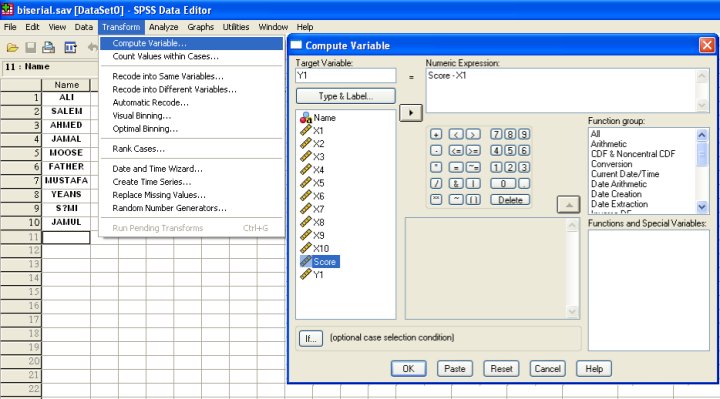Viewport: 720px width, 399px height.
Task: Open the Analyze menu
Action: point(163,27)
